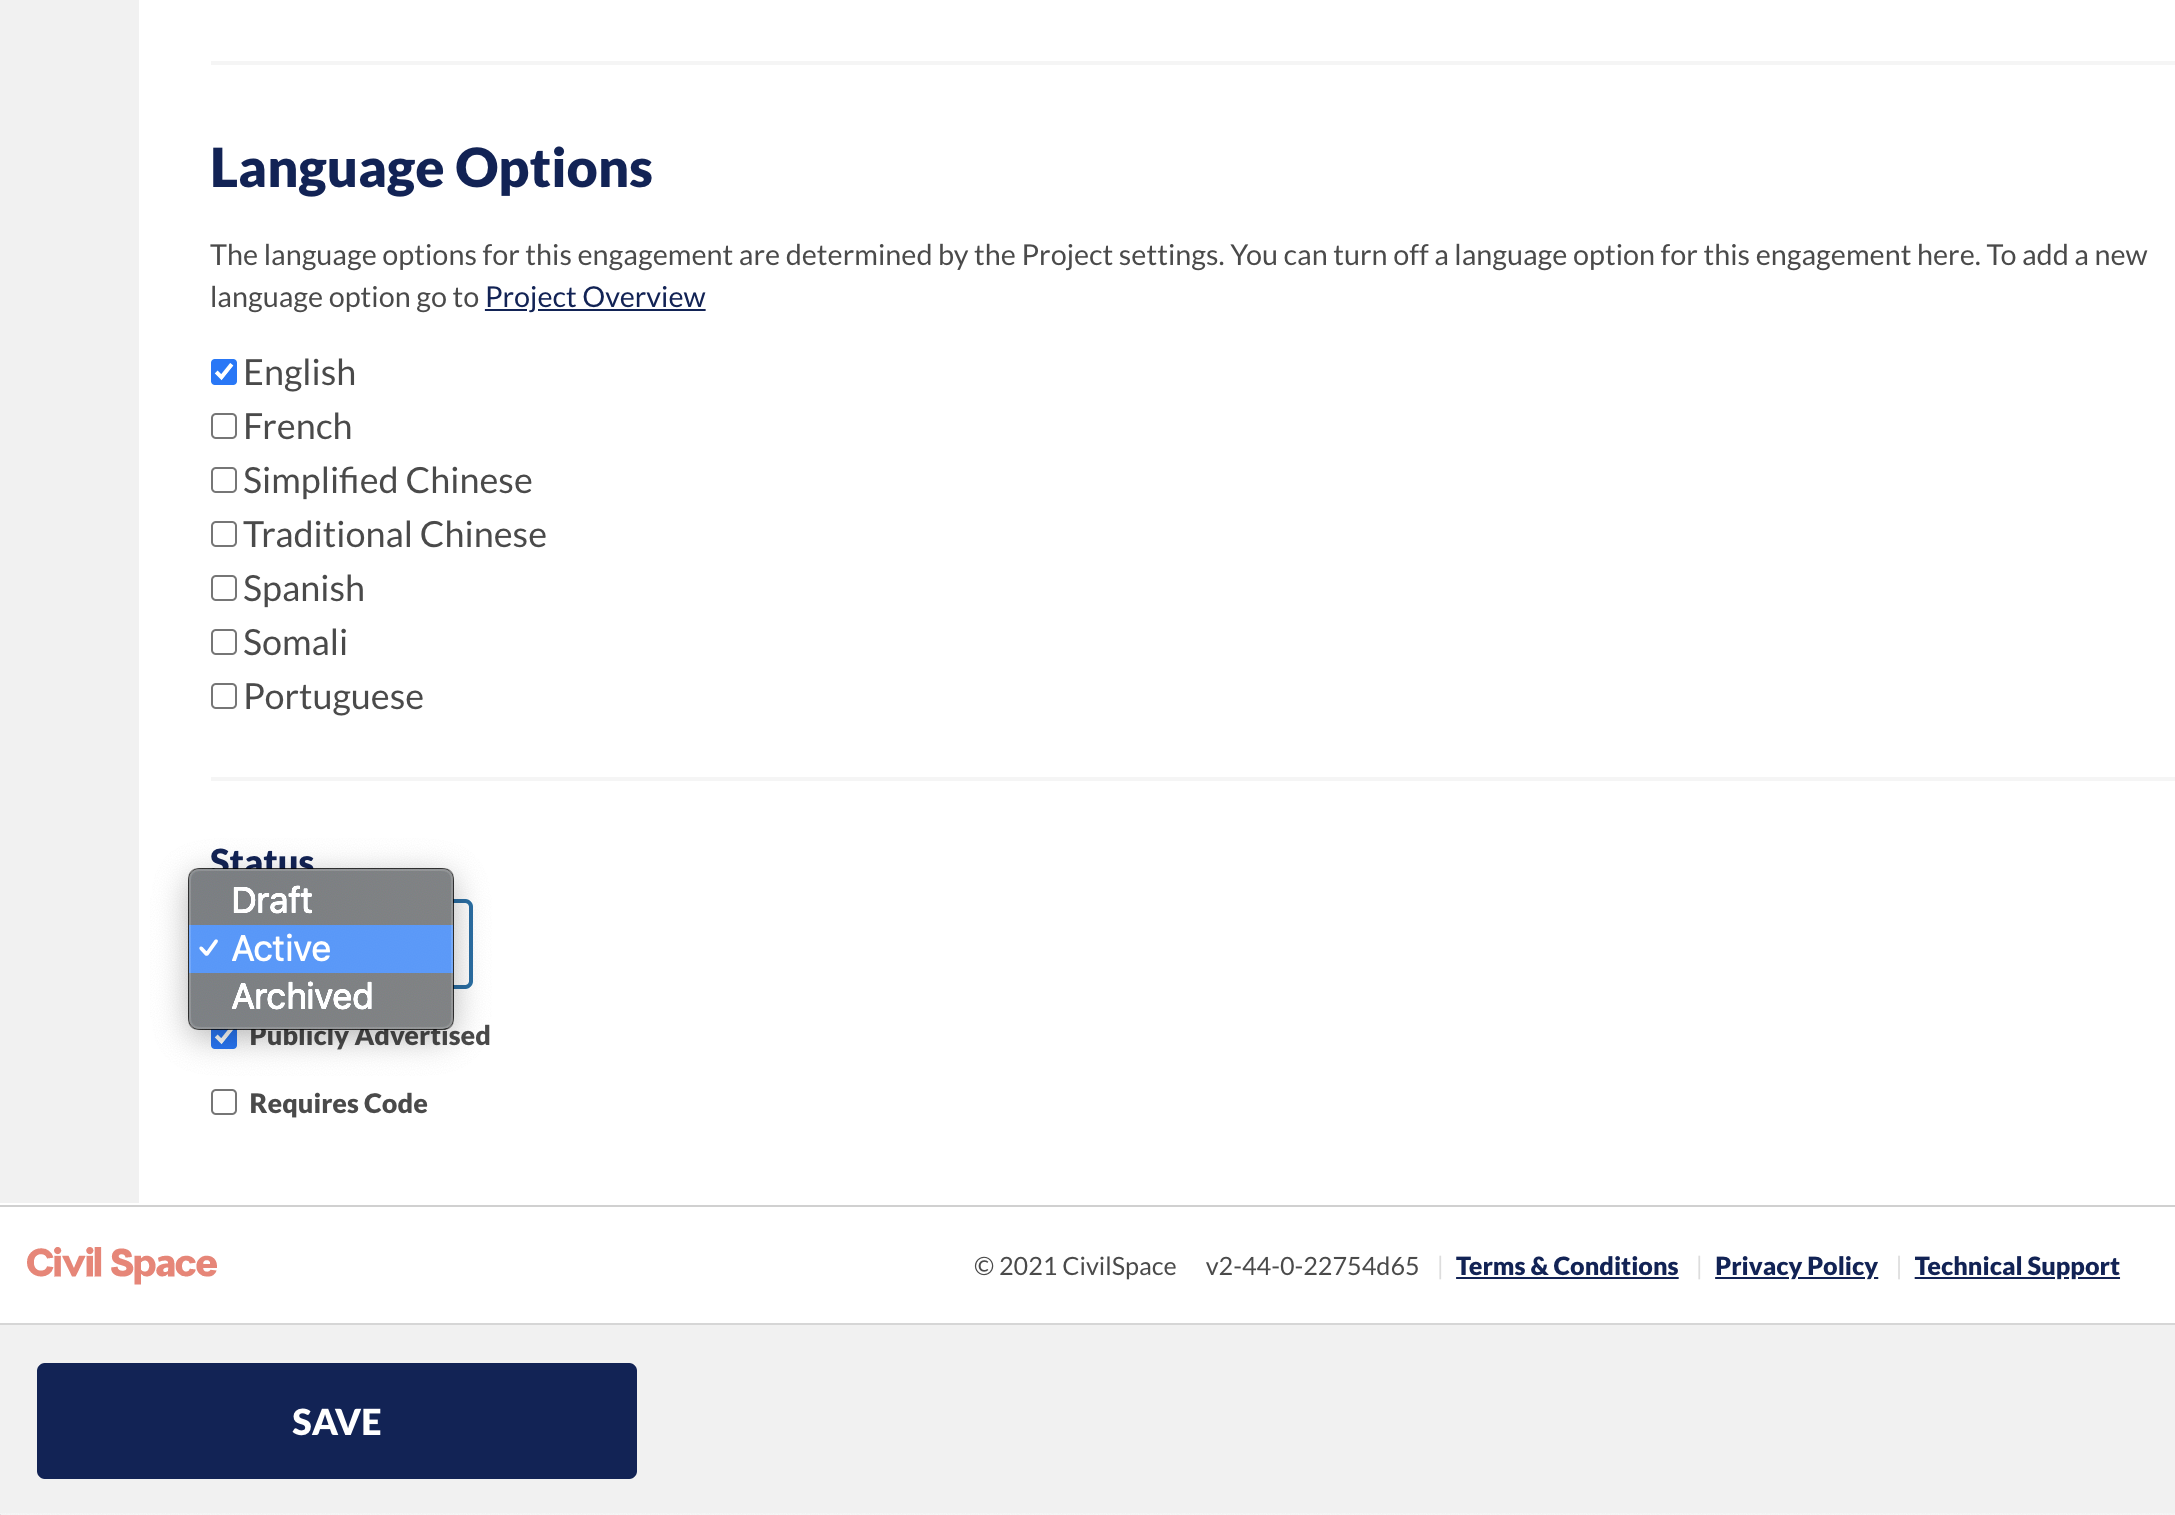Click the Civil Space footer logo
This screenshot has height=1515, width=2175.
pyautogui.click(x=122, y=1264)
